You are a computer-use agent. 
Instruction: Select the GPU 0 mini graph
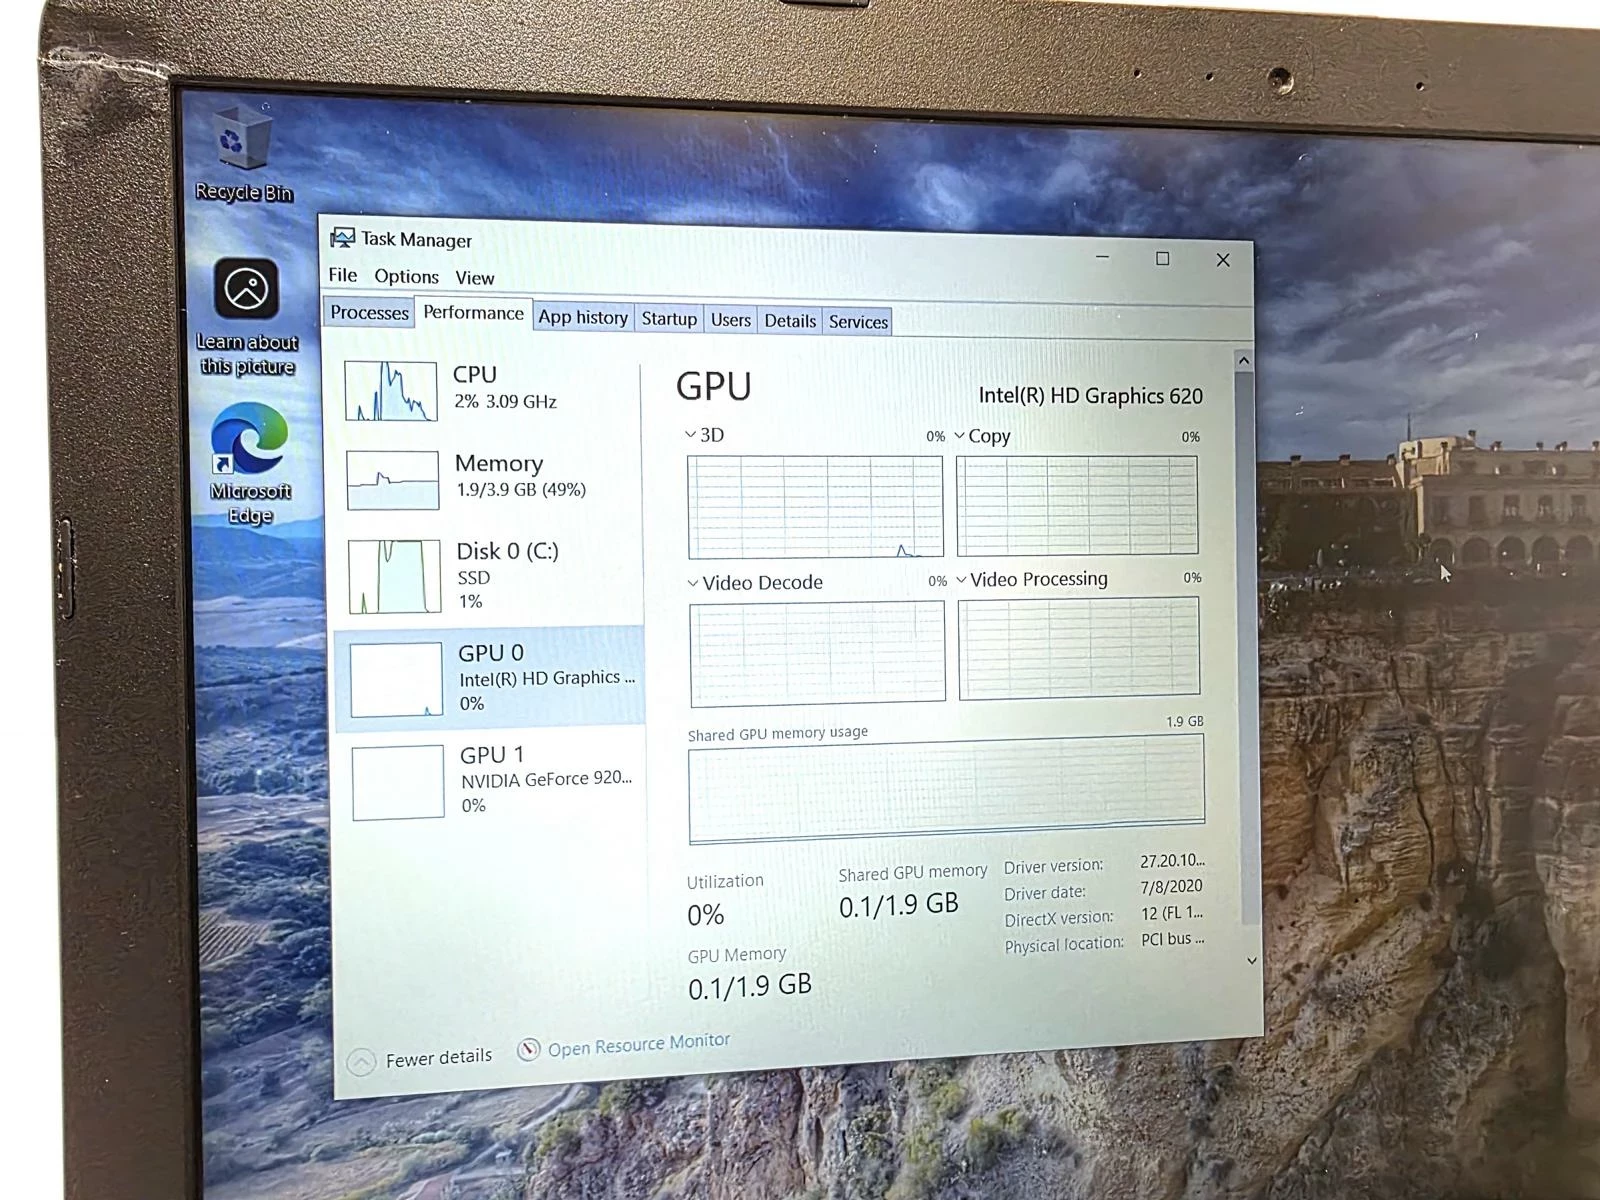coord(396,679)
